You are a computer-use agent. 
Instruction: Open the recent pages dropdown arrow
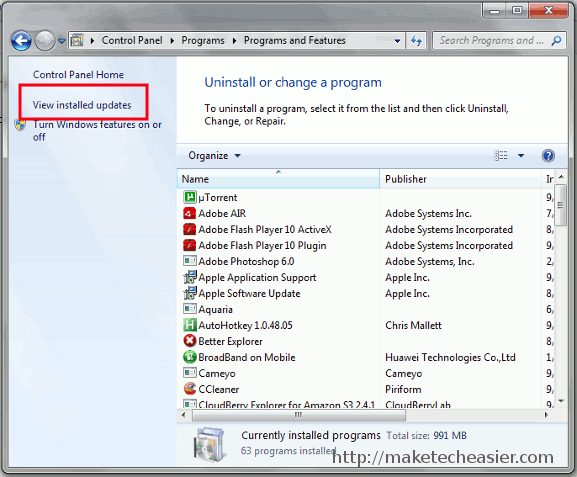[x=61, y=41]
